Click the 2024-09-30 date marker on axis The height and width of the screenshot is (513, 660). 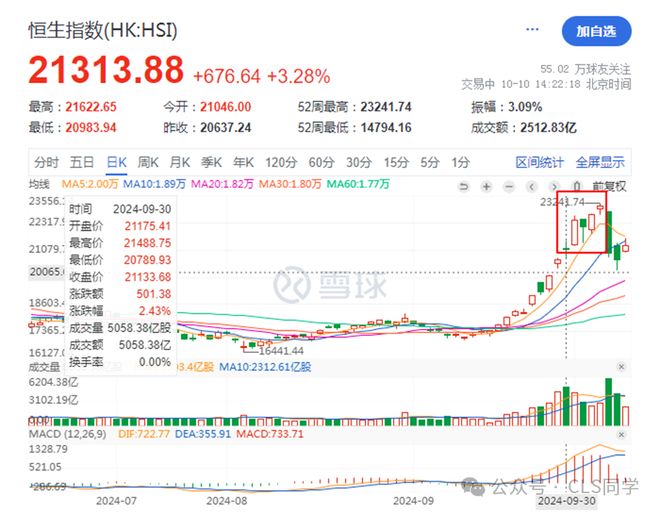(x=567, y=501)
